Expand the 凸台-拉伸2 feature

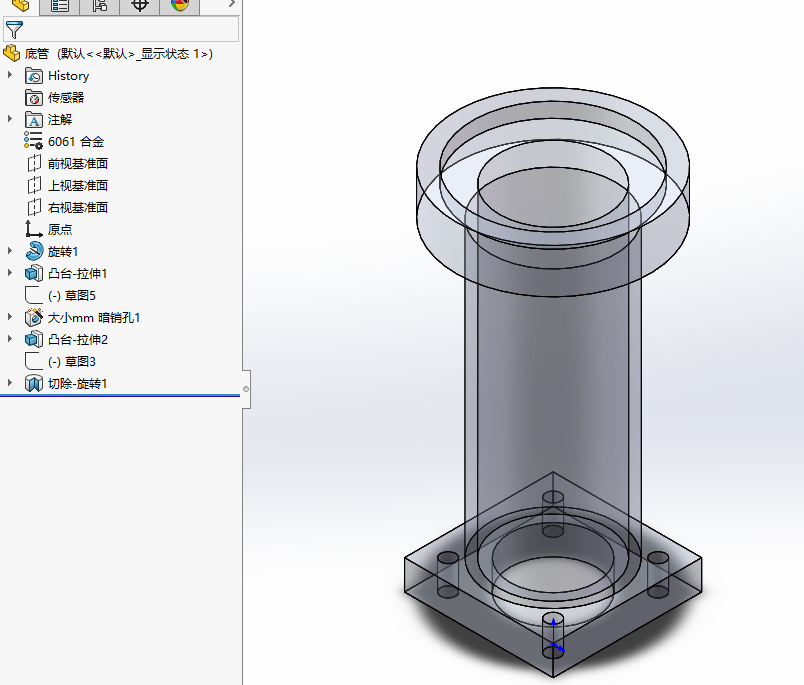10,339
